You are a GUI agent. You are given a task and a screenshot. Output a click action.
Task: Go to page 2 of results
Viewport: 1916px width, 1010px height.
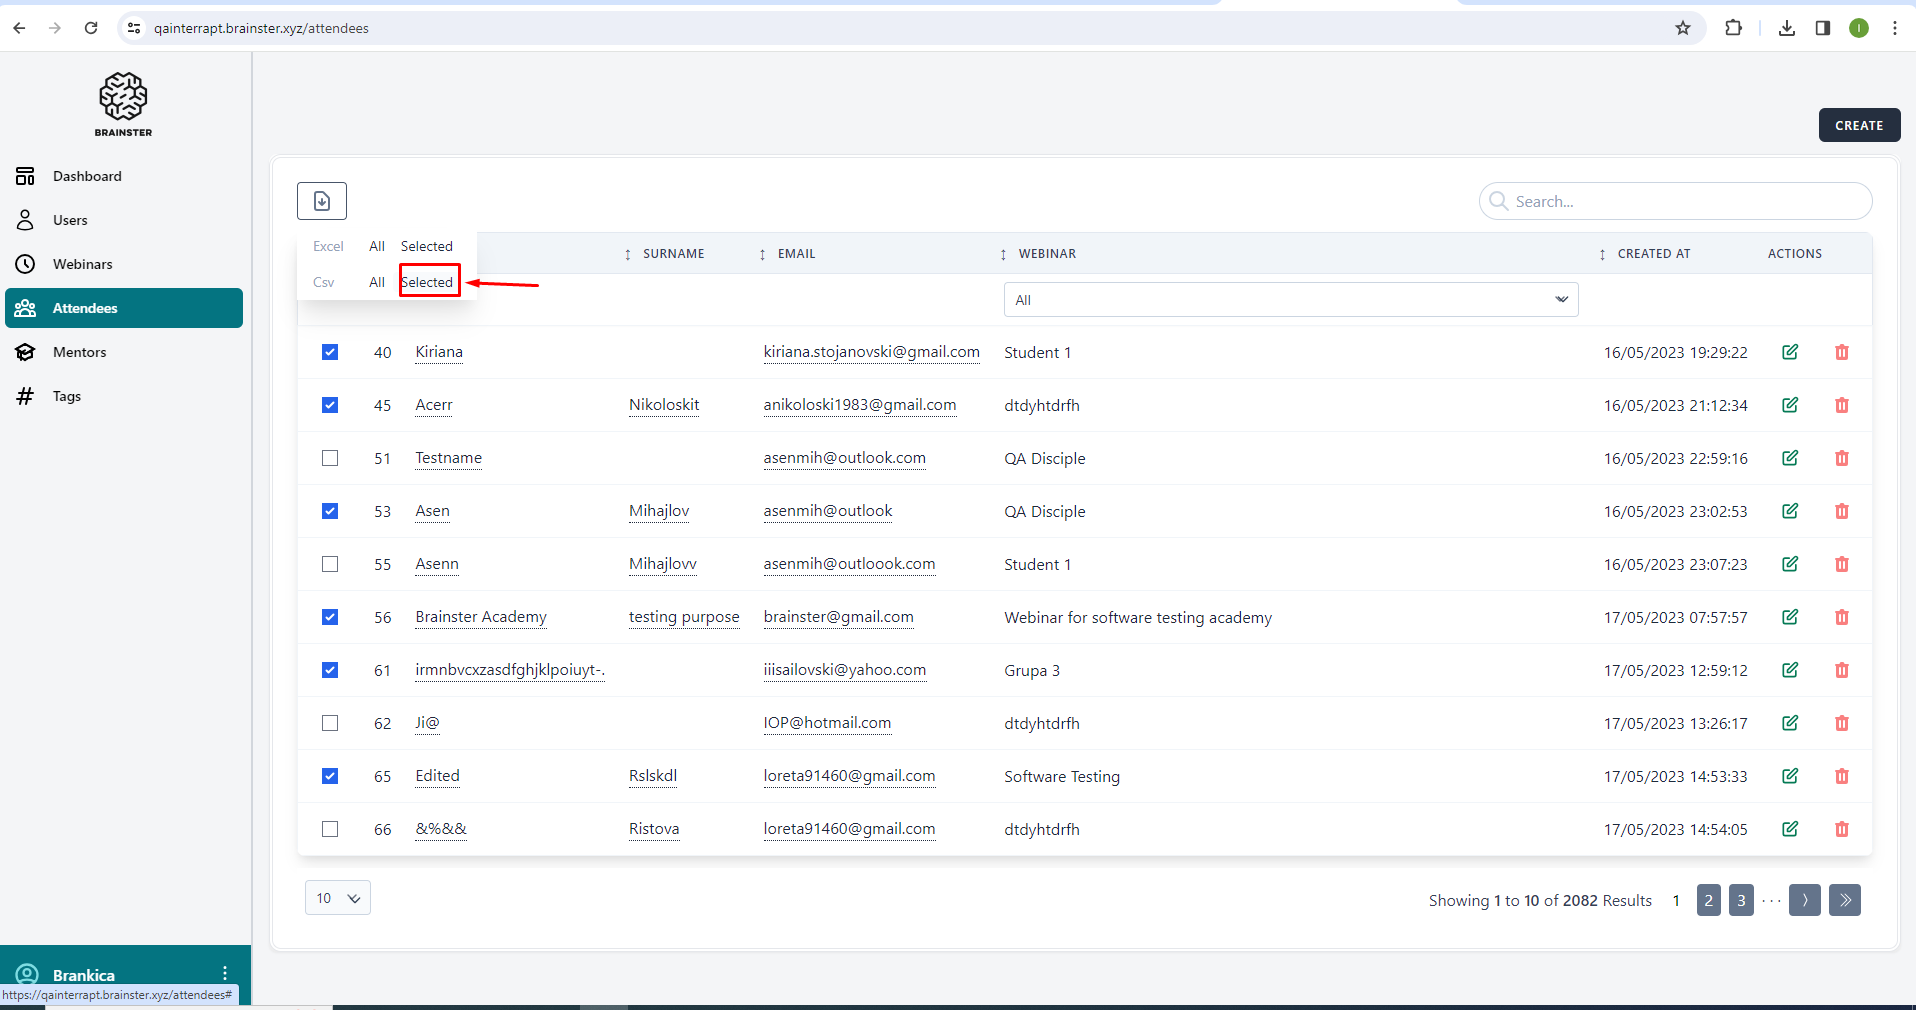[x=1708, y=900]
